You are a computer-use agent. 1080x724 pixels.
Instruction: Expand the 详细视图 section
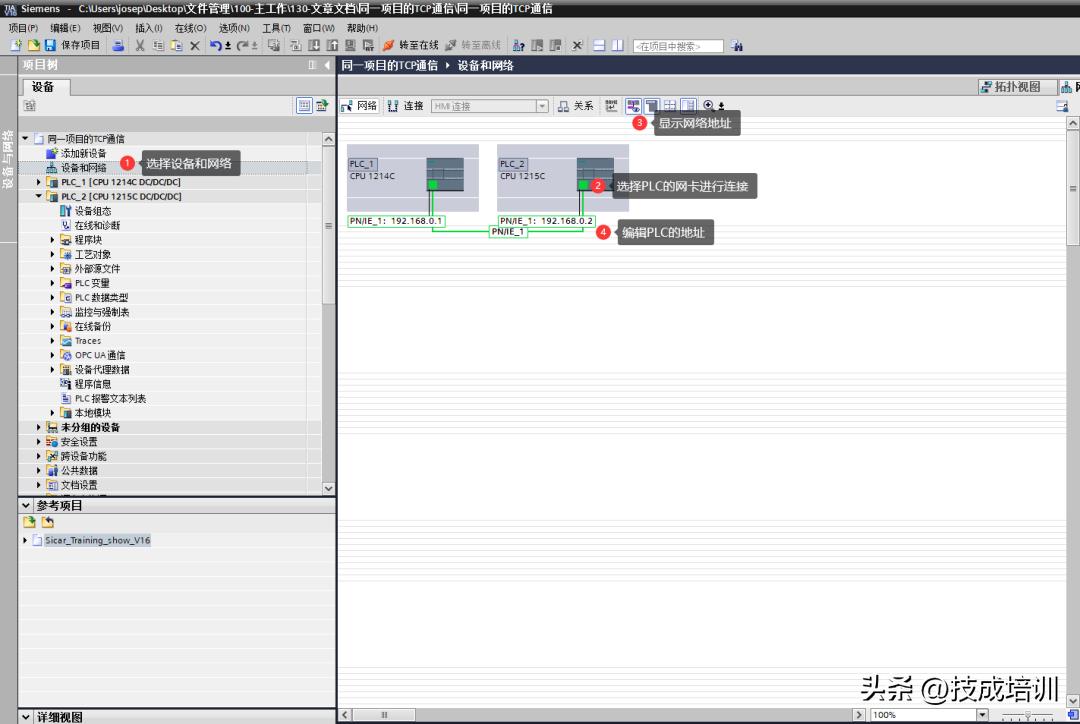(26, 716)
